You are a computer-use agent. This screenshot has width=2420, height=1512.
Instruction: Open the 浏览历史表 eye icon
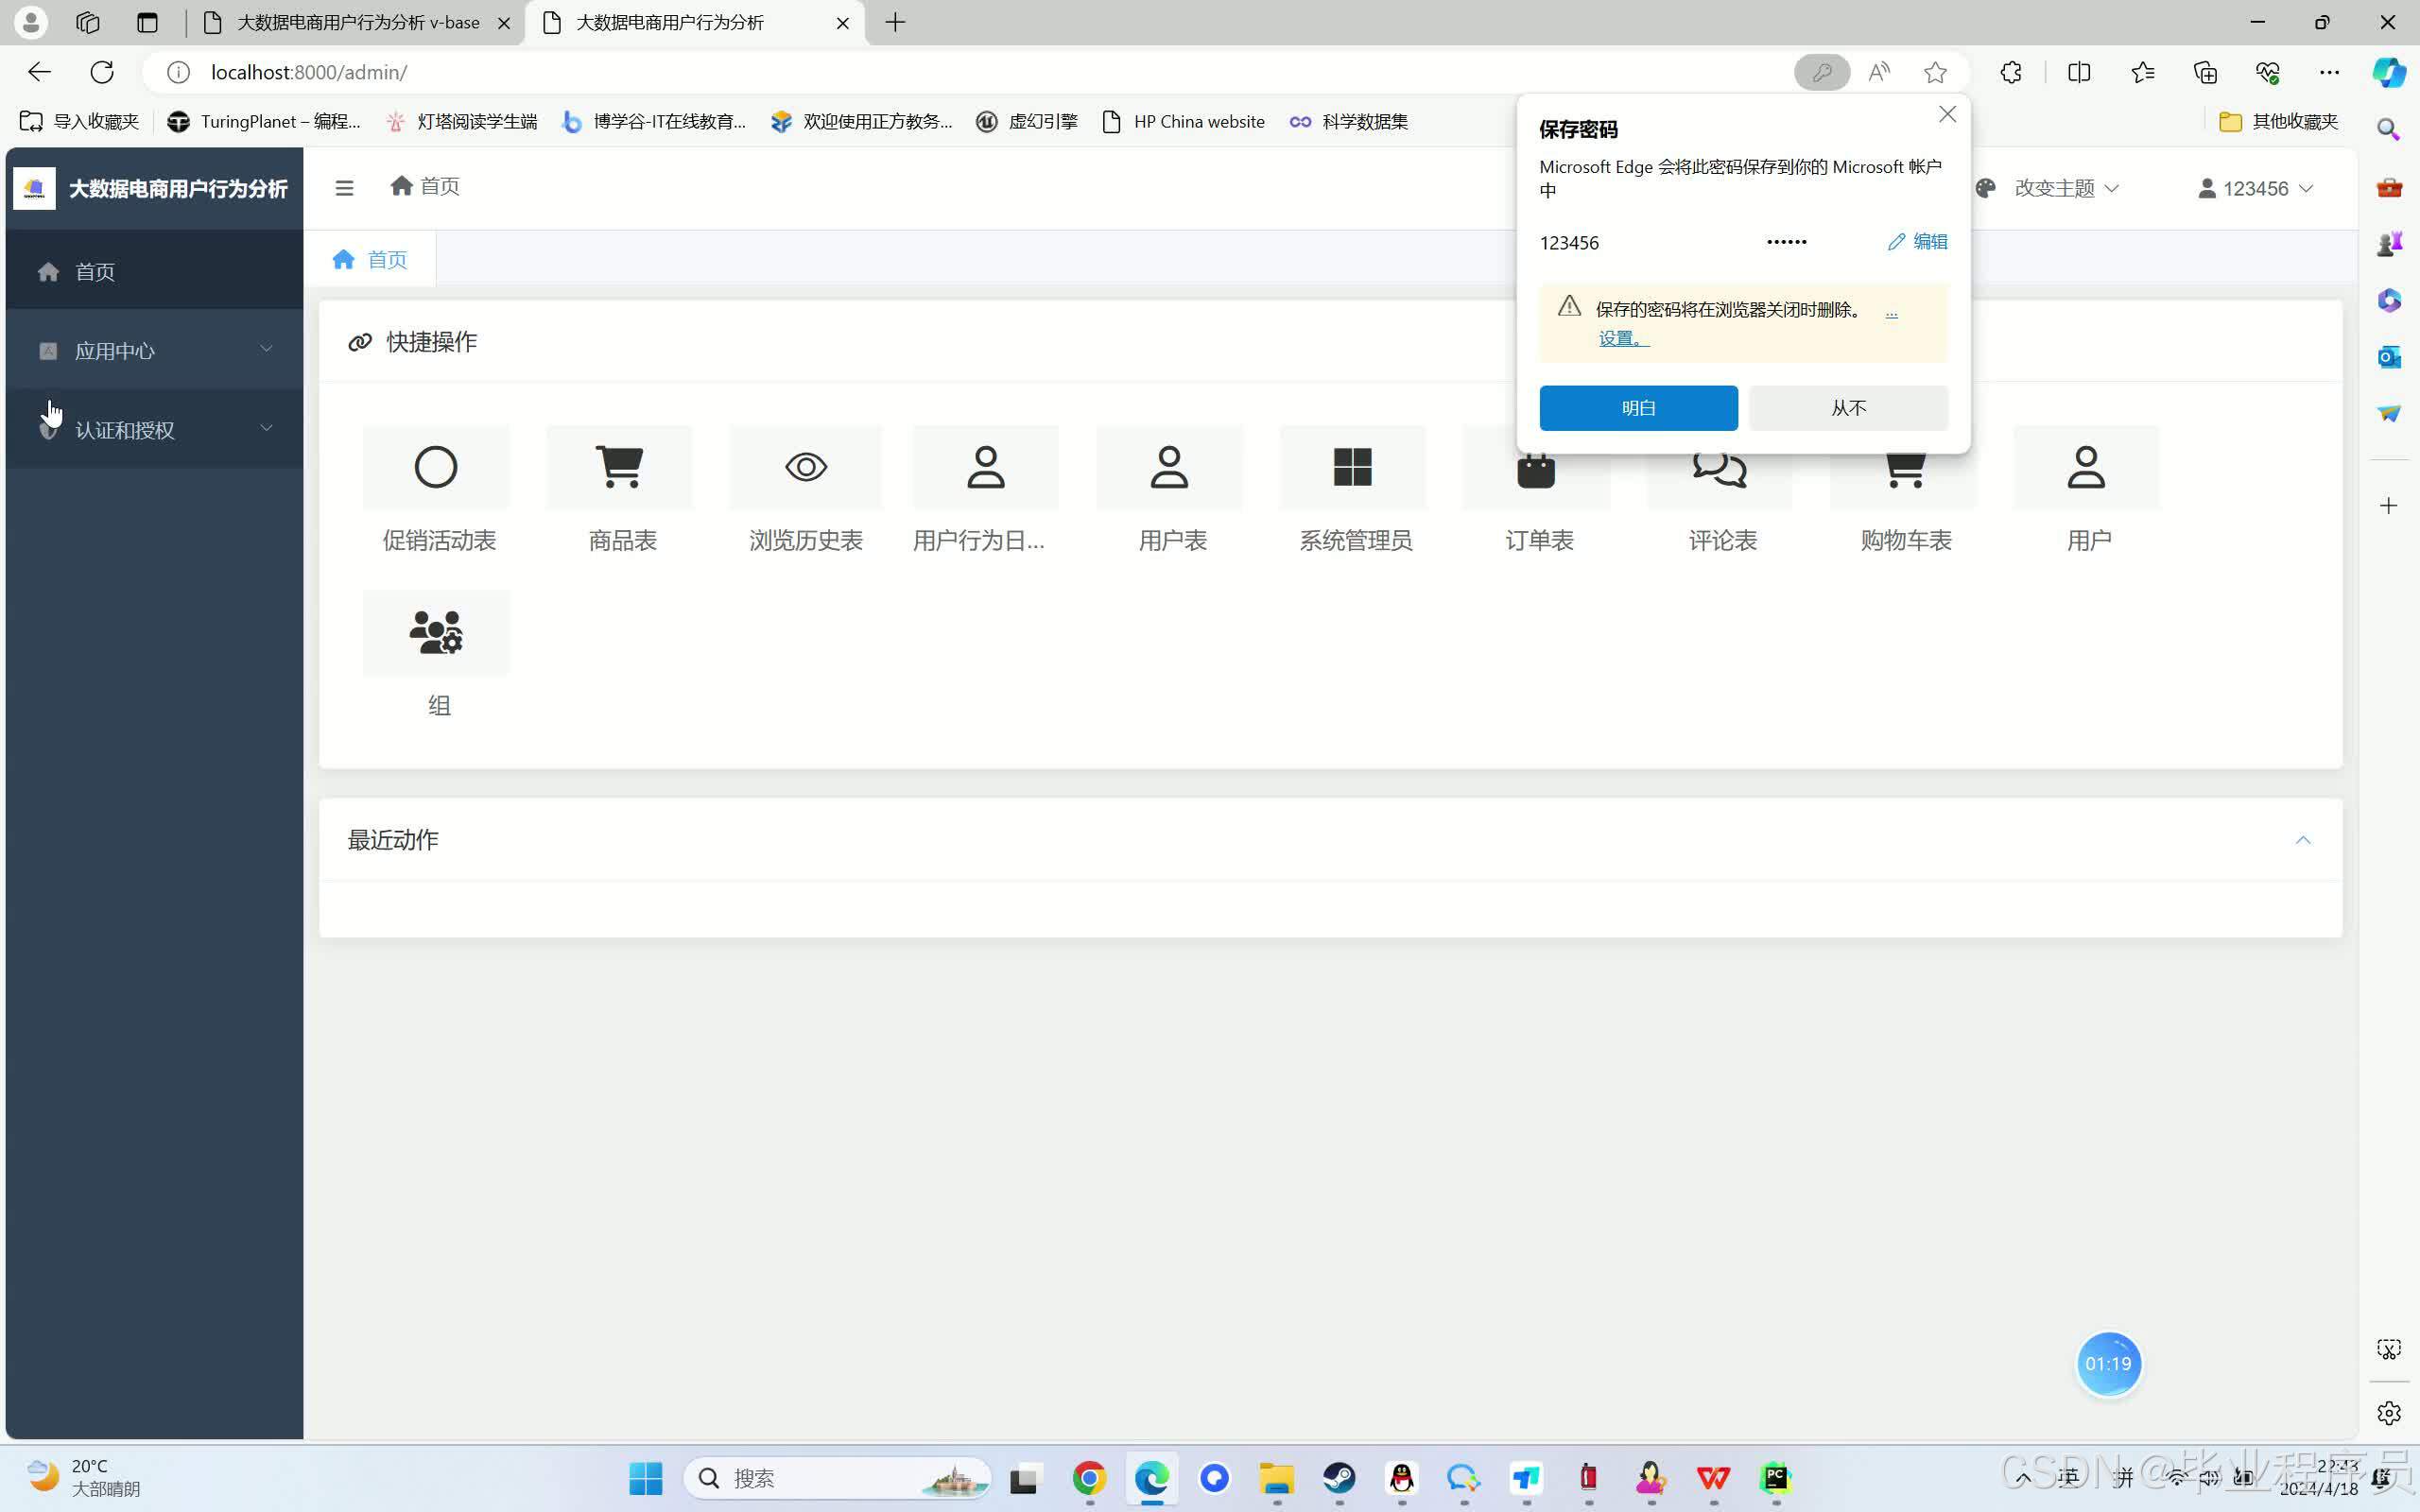pyautogui.click(x=805, y=467)
